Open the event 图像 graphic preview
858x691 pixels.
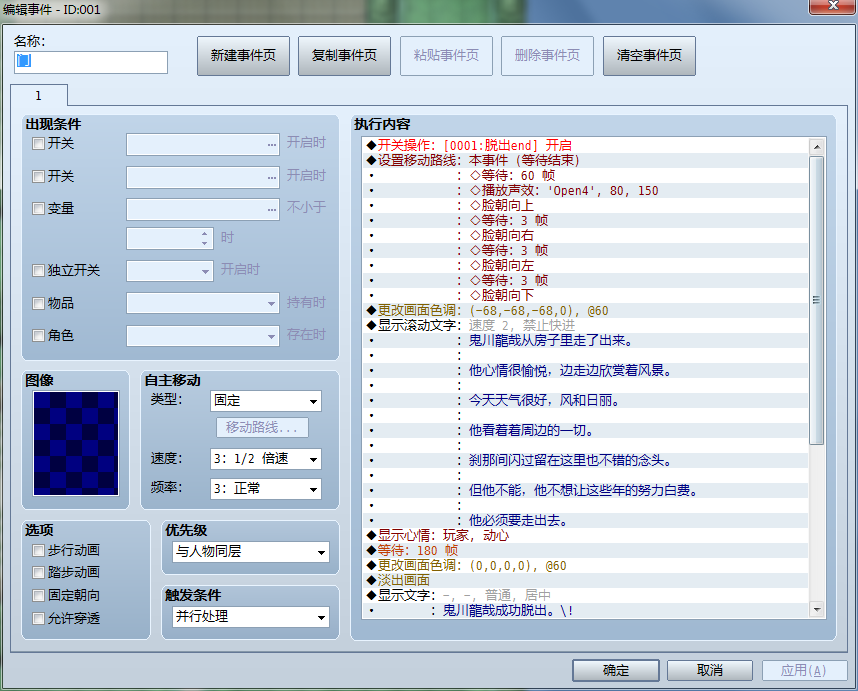coord(76,443)
